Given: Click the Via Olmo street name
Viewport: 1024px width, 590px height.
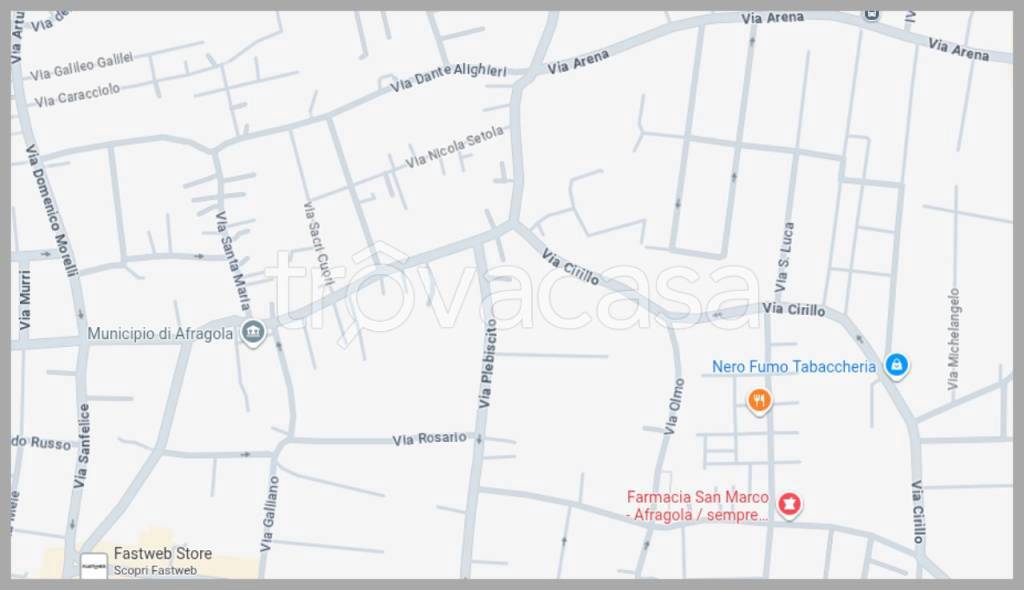Looking at the screenshot, I should click(x=674, y=406).
